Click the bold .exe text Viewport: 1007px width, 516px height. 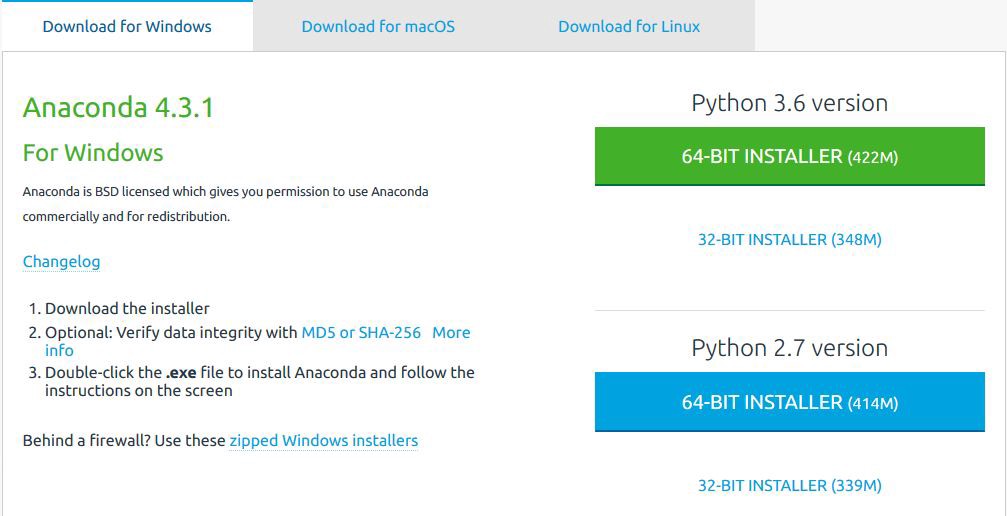(181, 373)
